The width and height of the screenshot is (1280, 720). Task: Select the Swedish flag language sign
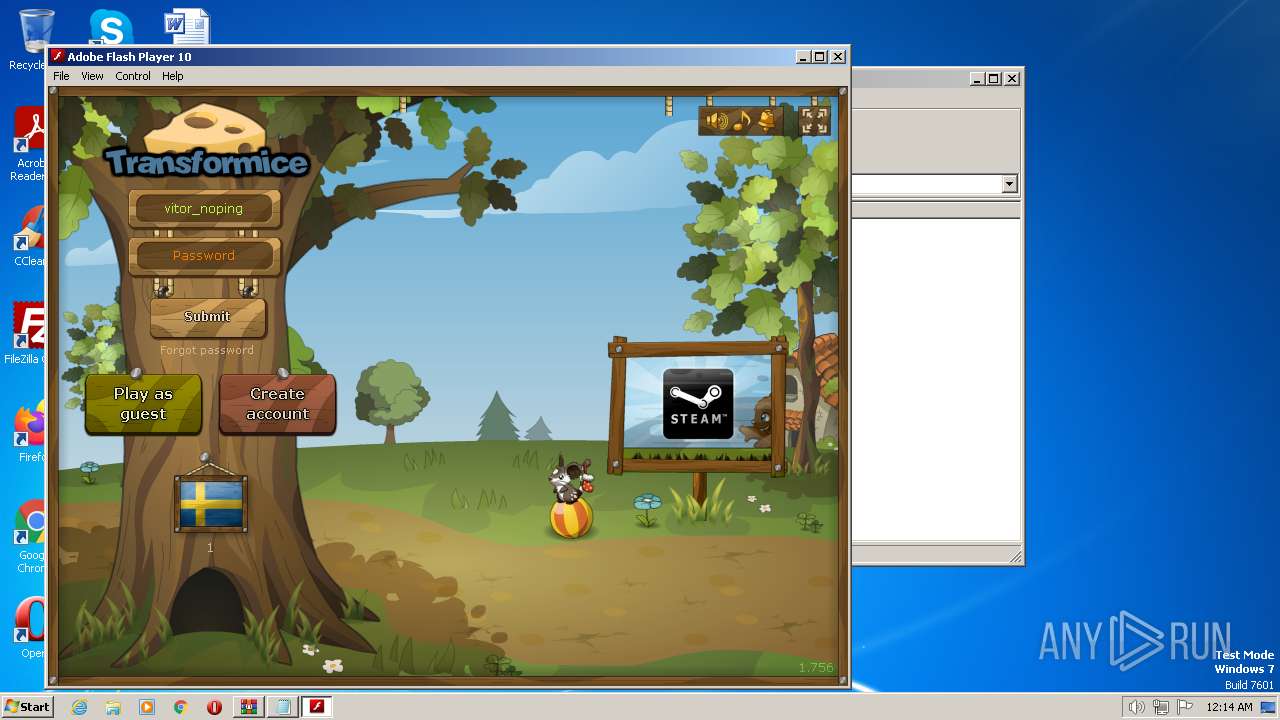(211, 504)
